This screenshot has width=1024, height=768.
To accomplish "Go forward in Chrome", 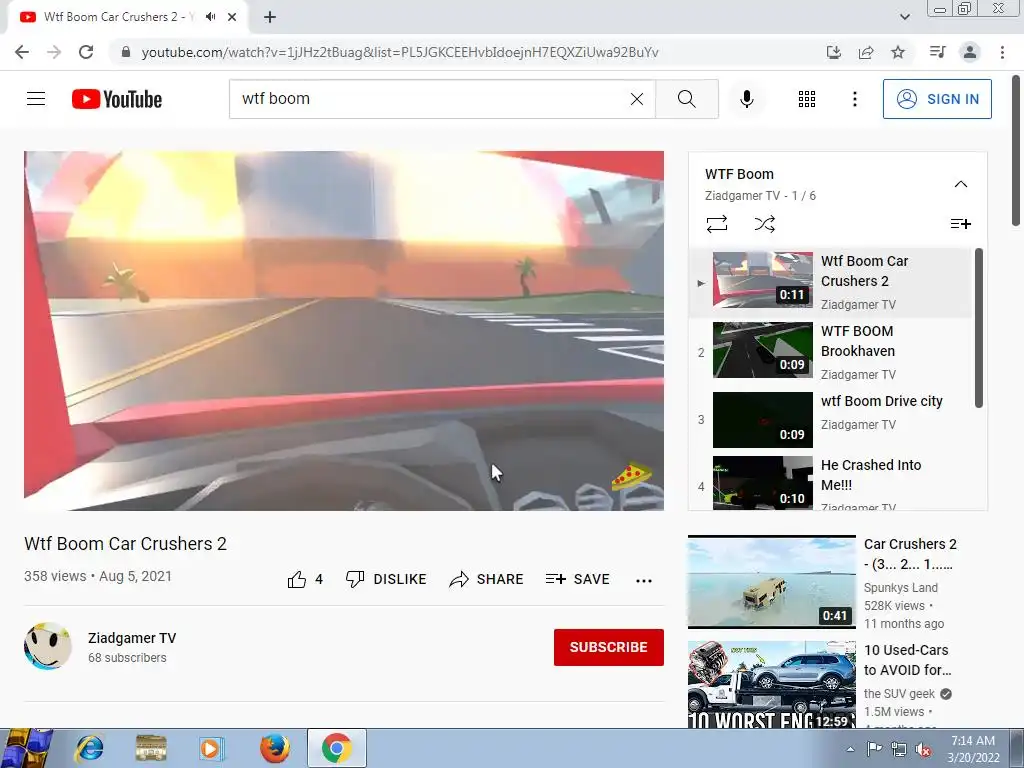I will [x=54, y=52].
